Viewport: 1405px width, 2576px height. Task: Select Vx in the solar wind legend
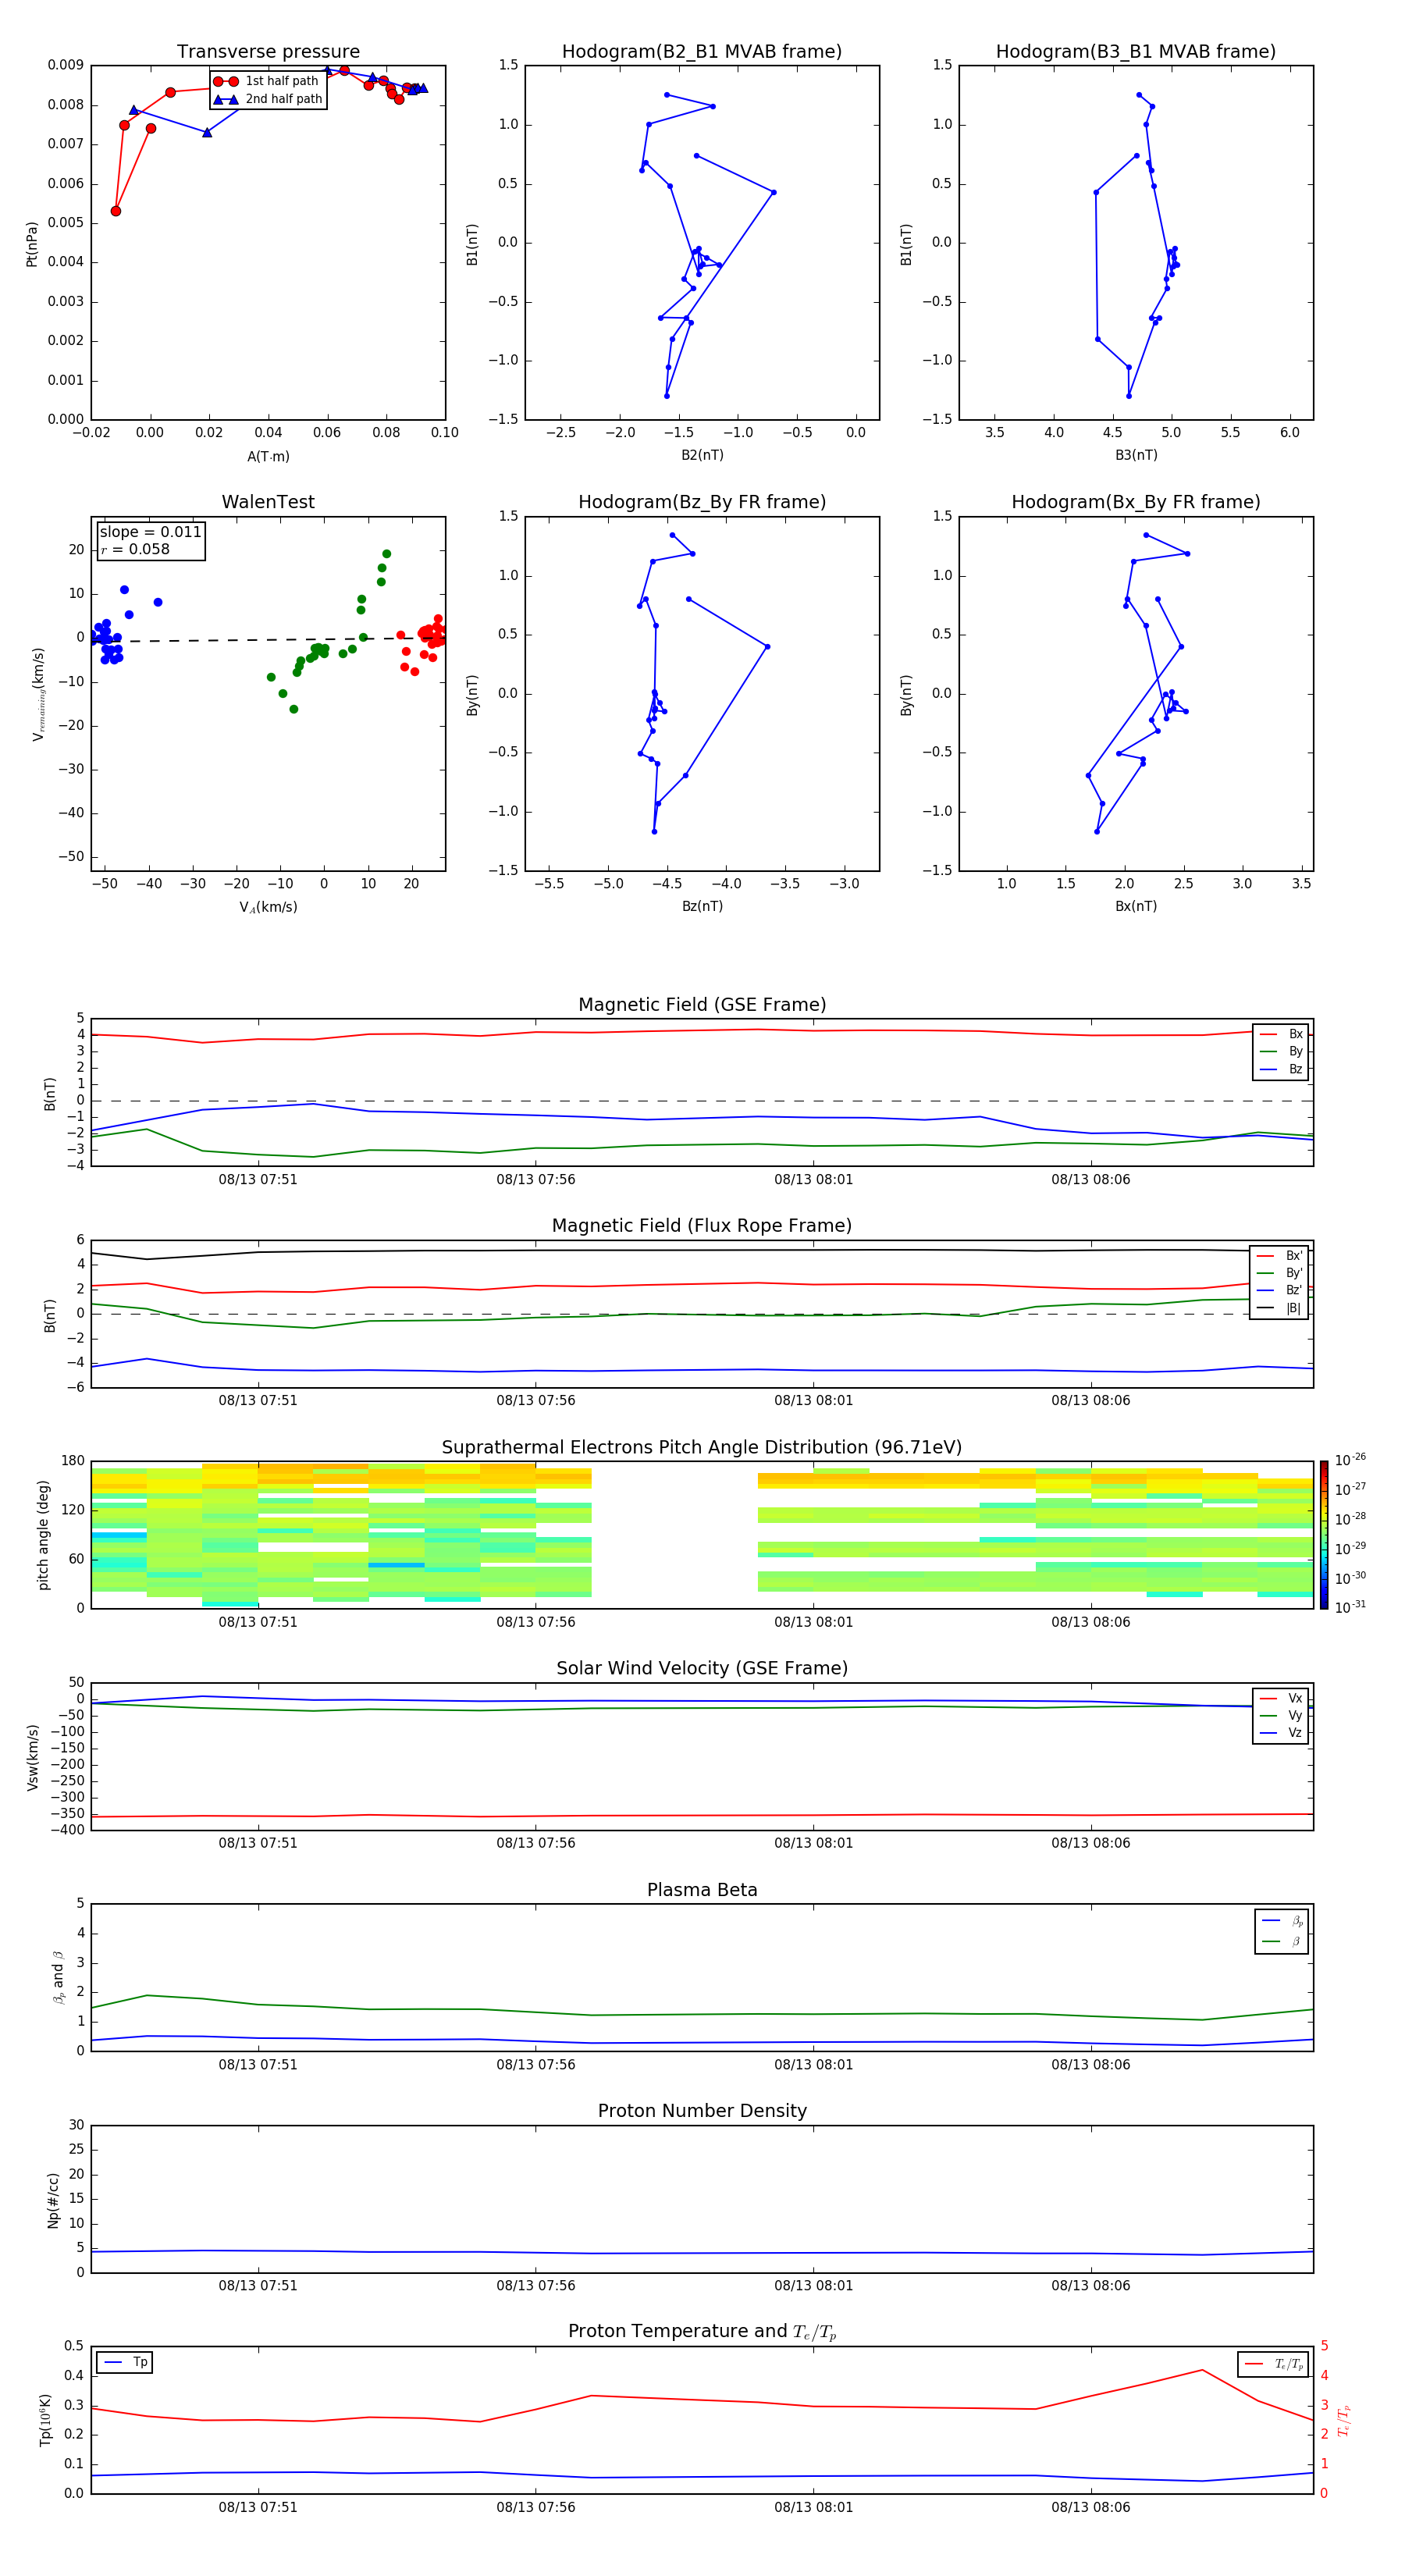(x=1281, y=1698)
